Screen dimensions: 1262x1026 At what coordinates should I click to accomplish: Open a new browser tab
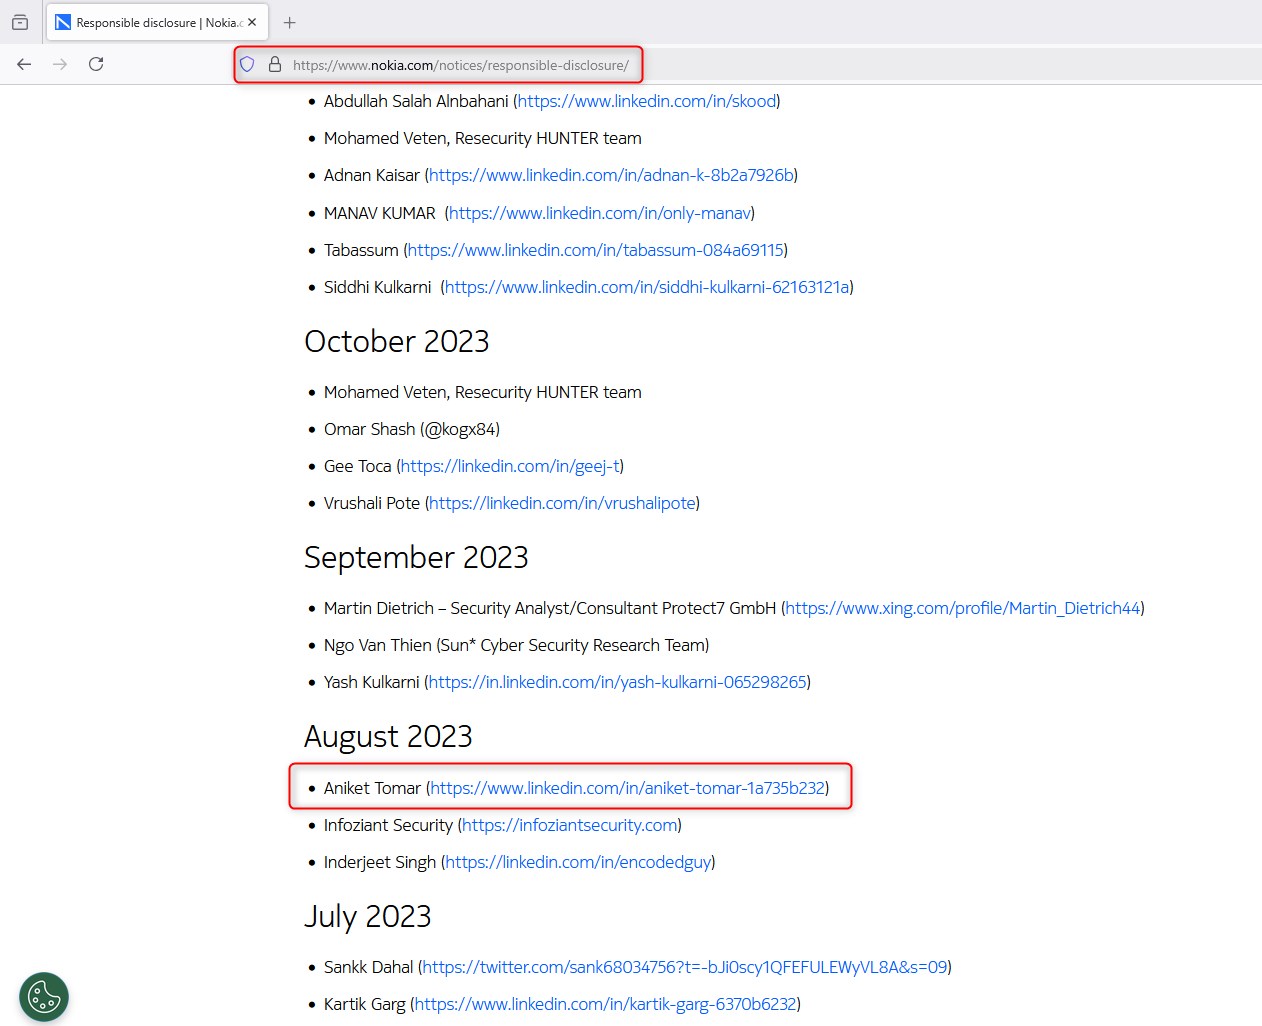(x=290, y=22)
